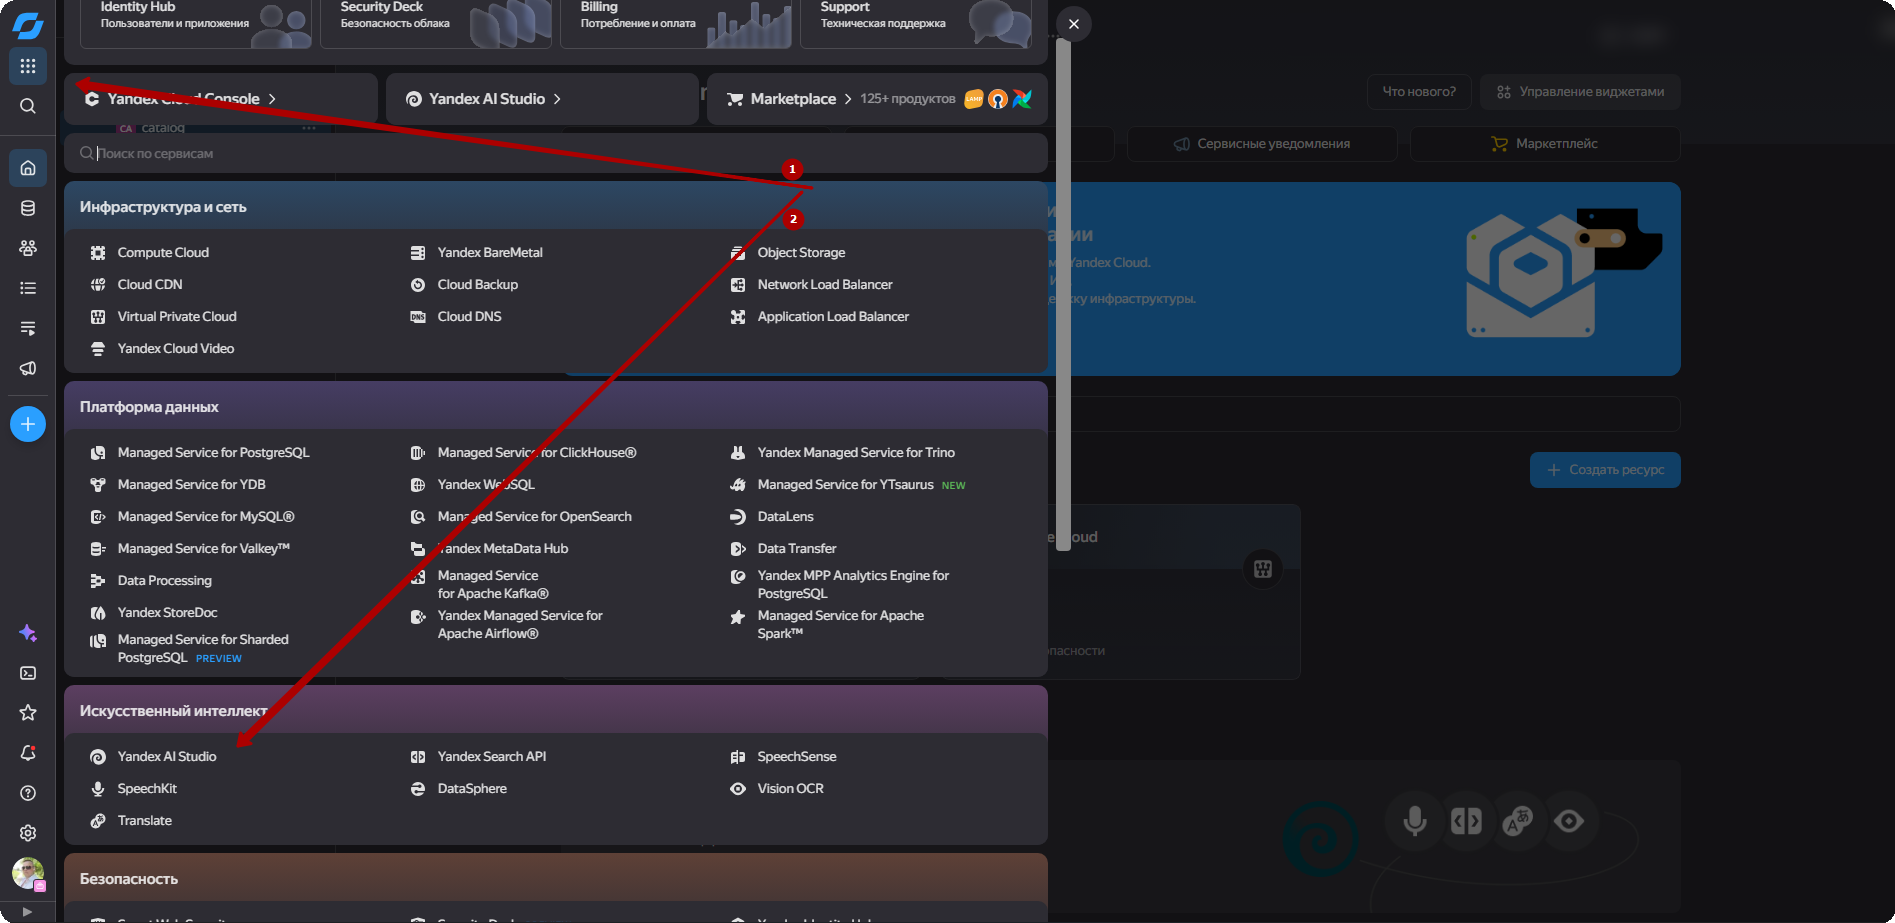Open Yandex AI Studio under Искусственный интеллект
The width and height of the screenshot is (1895, 923).
pyautogui.click(x=167, y=757)
